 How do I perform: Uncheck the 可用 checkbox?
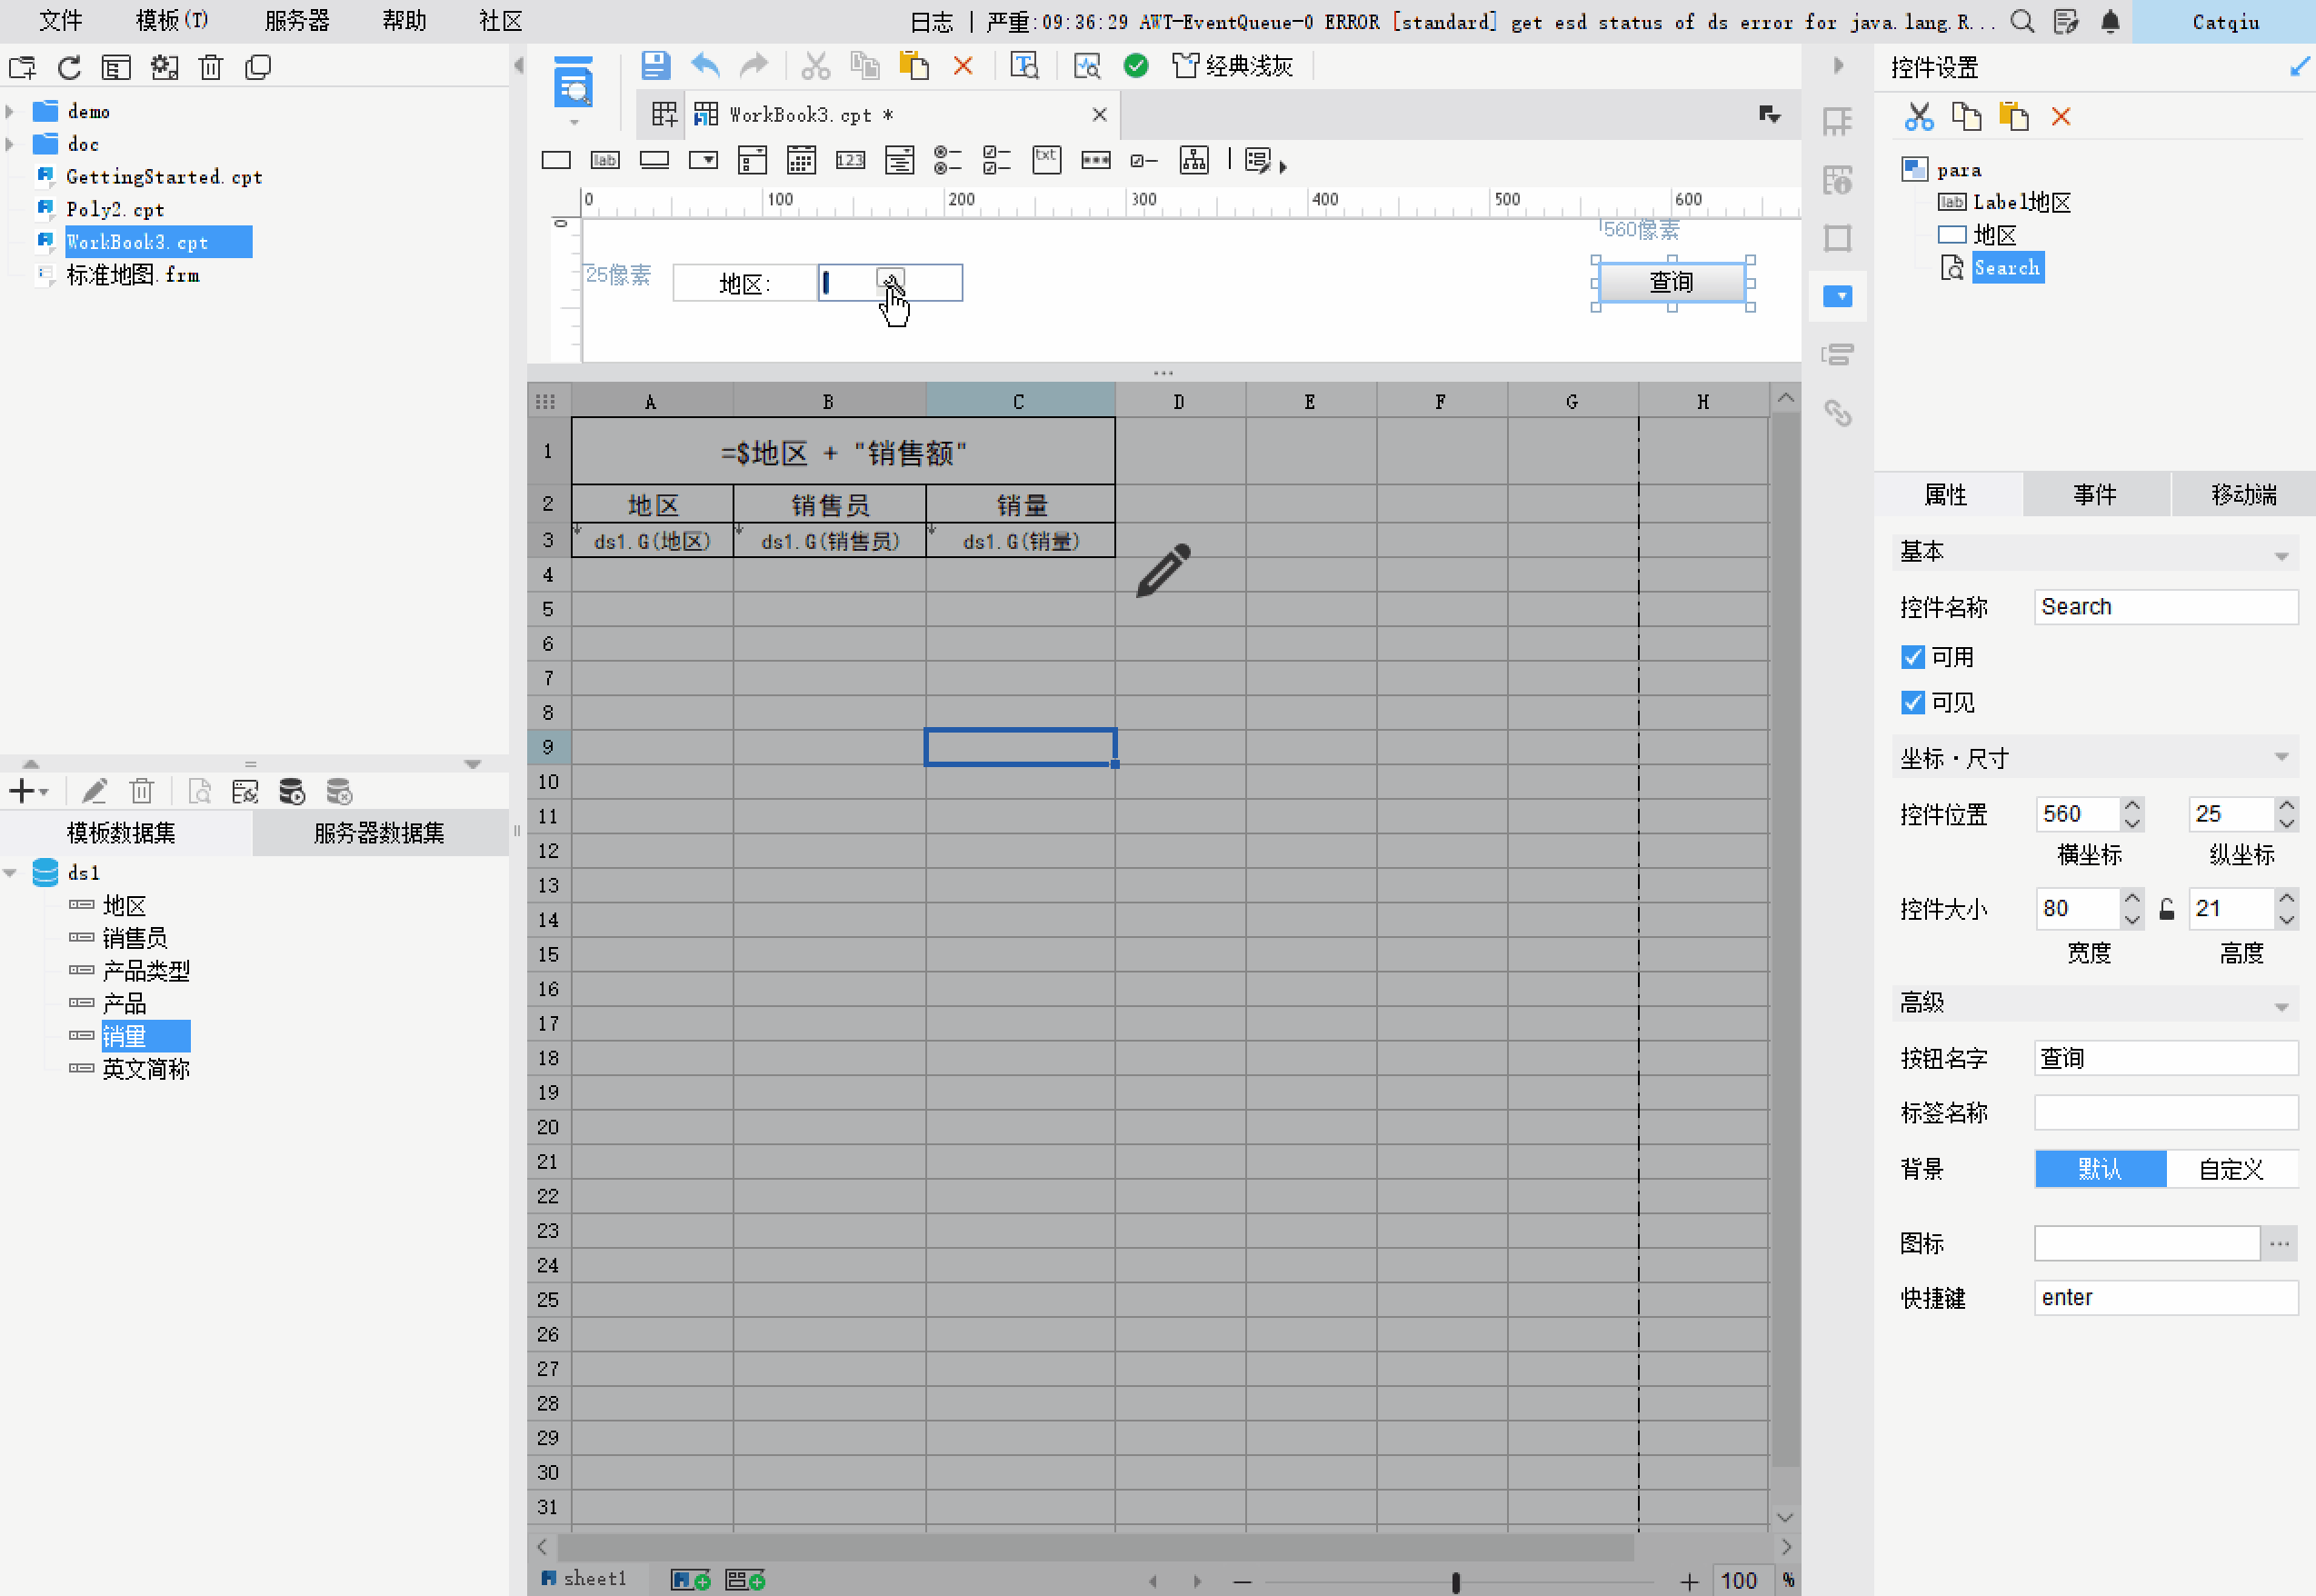[1912, 657]
